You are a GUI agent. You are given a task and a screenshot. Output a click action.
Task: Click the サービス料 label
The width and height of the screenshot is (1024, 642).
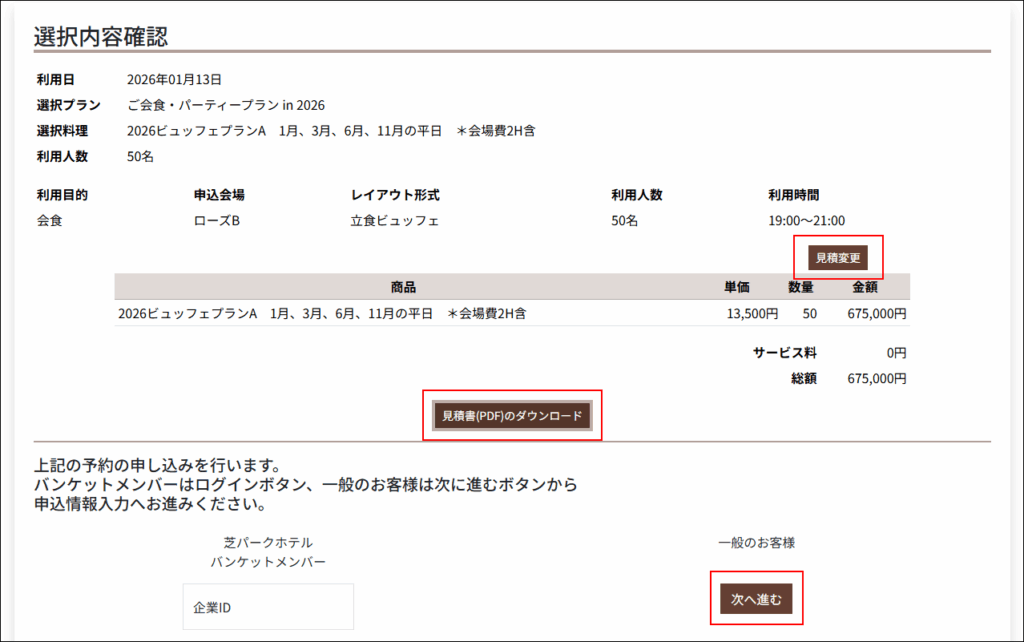point(785,353)
